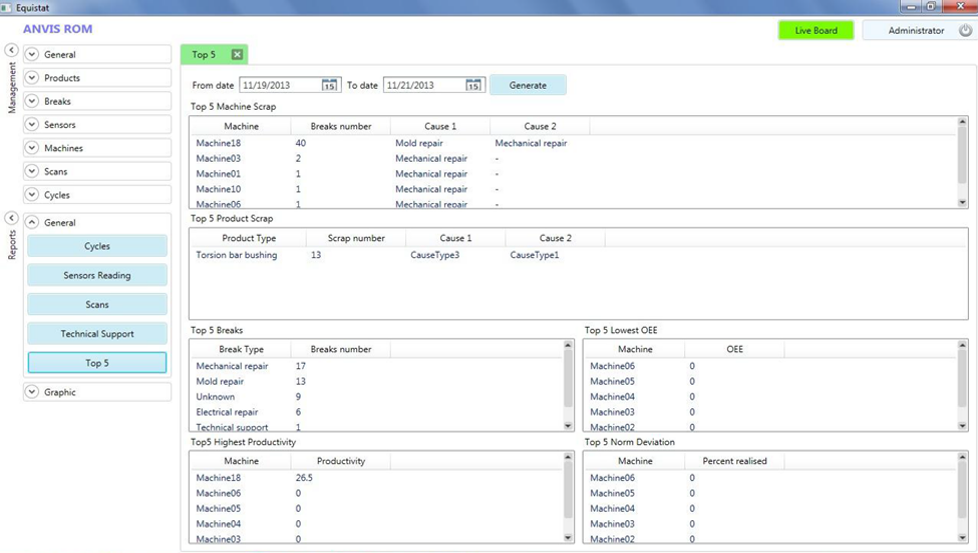Screen dimensions: 978x553
Task: Select the Electrical repair break row
Action: point(377,412)
